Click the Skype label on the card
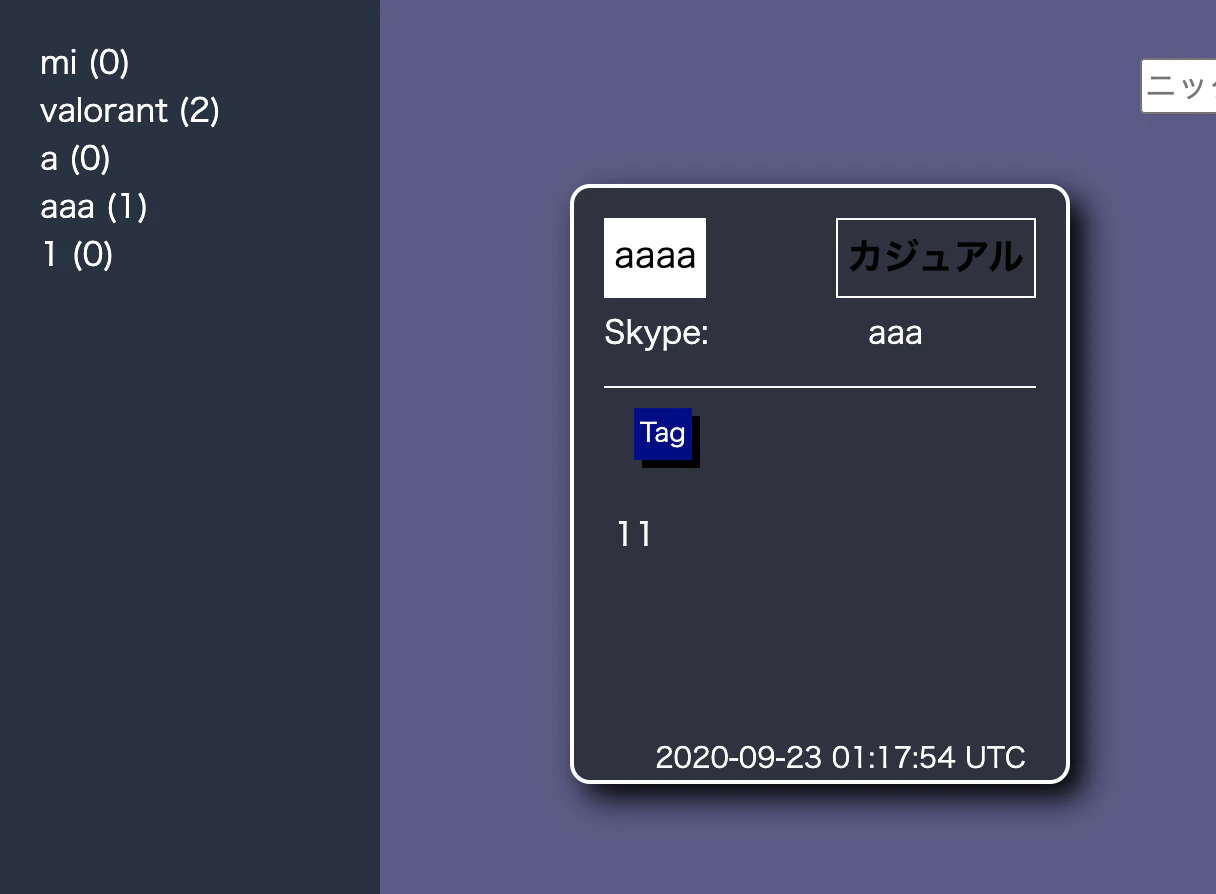1216x894 pixels. click(655, 333)
